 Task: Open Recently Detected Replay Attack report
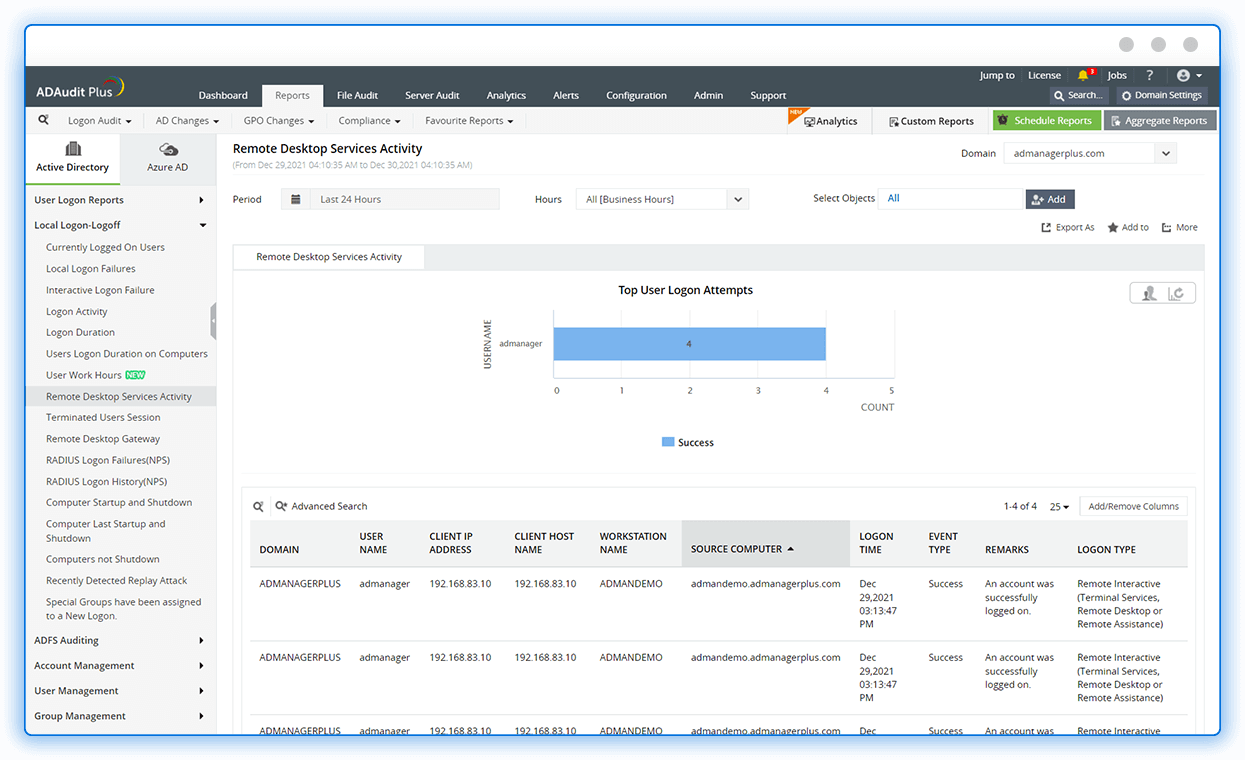[117, 580]
